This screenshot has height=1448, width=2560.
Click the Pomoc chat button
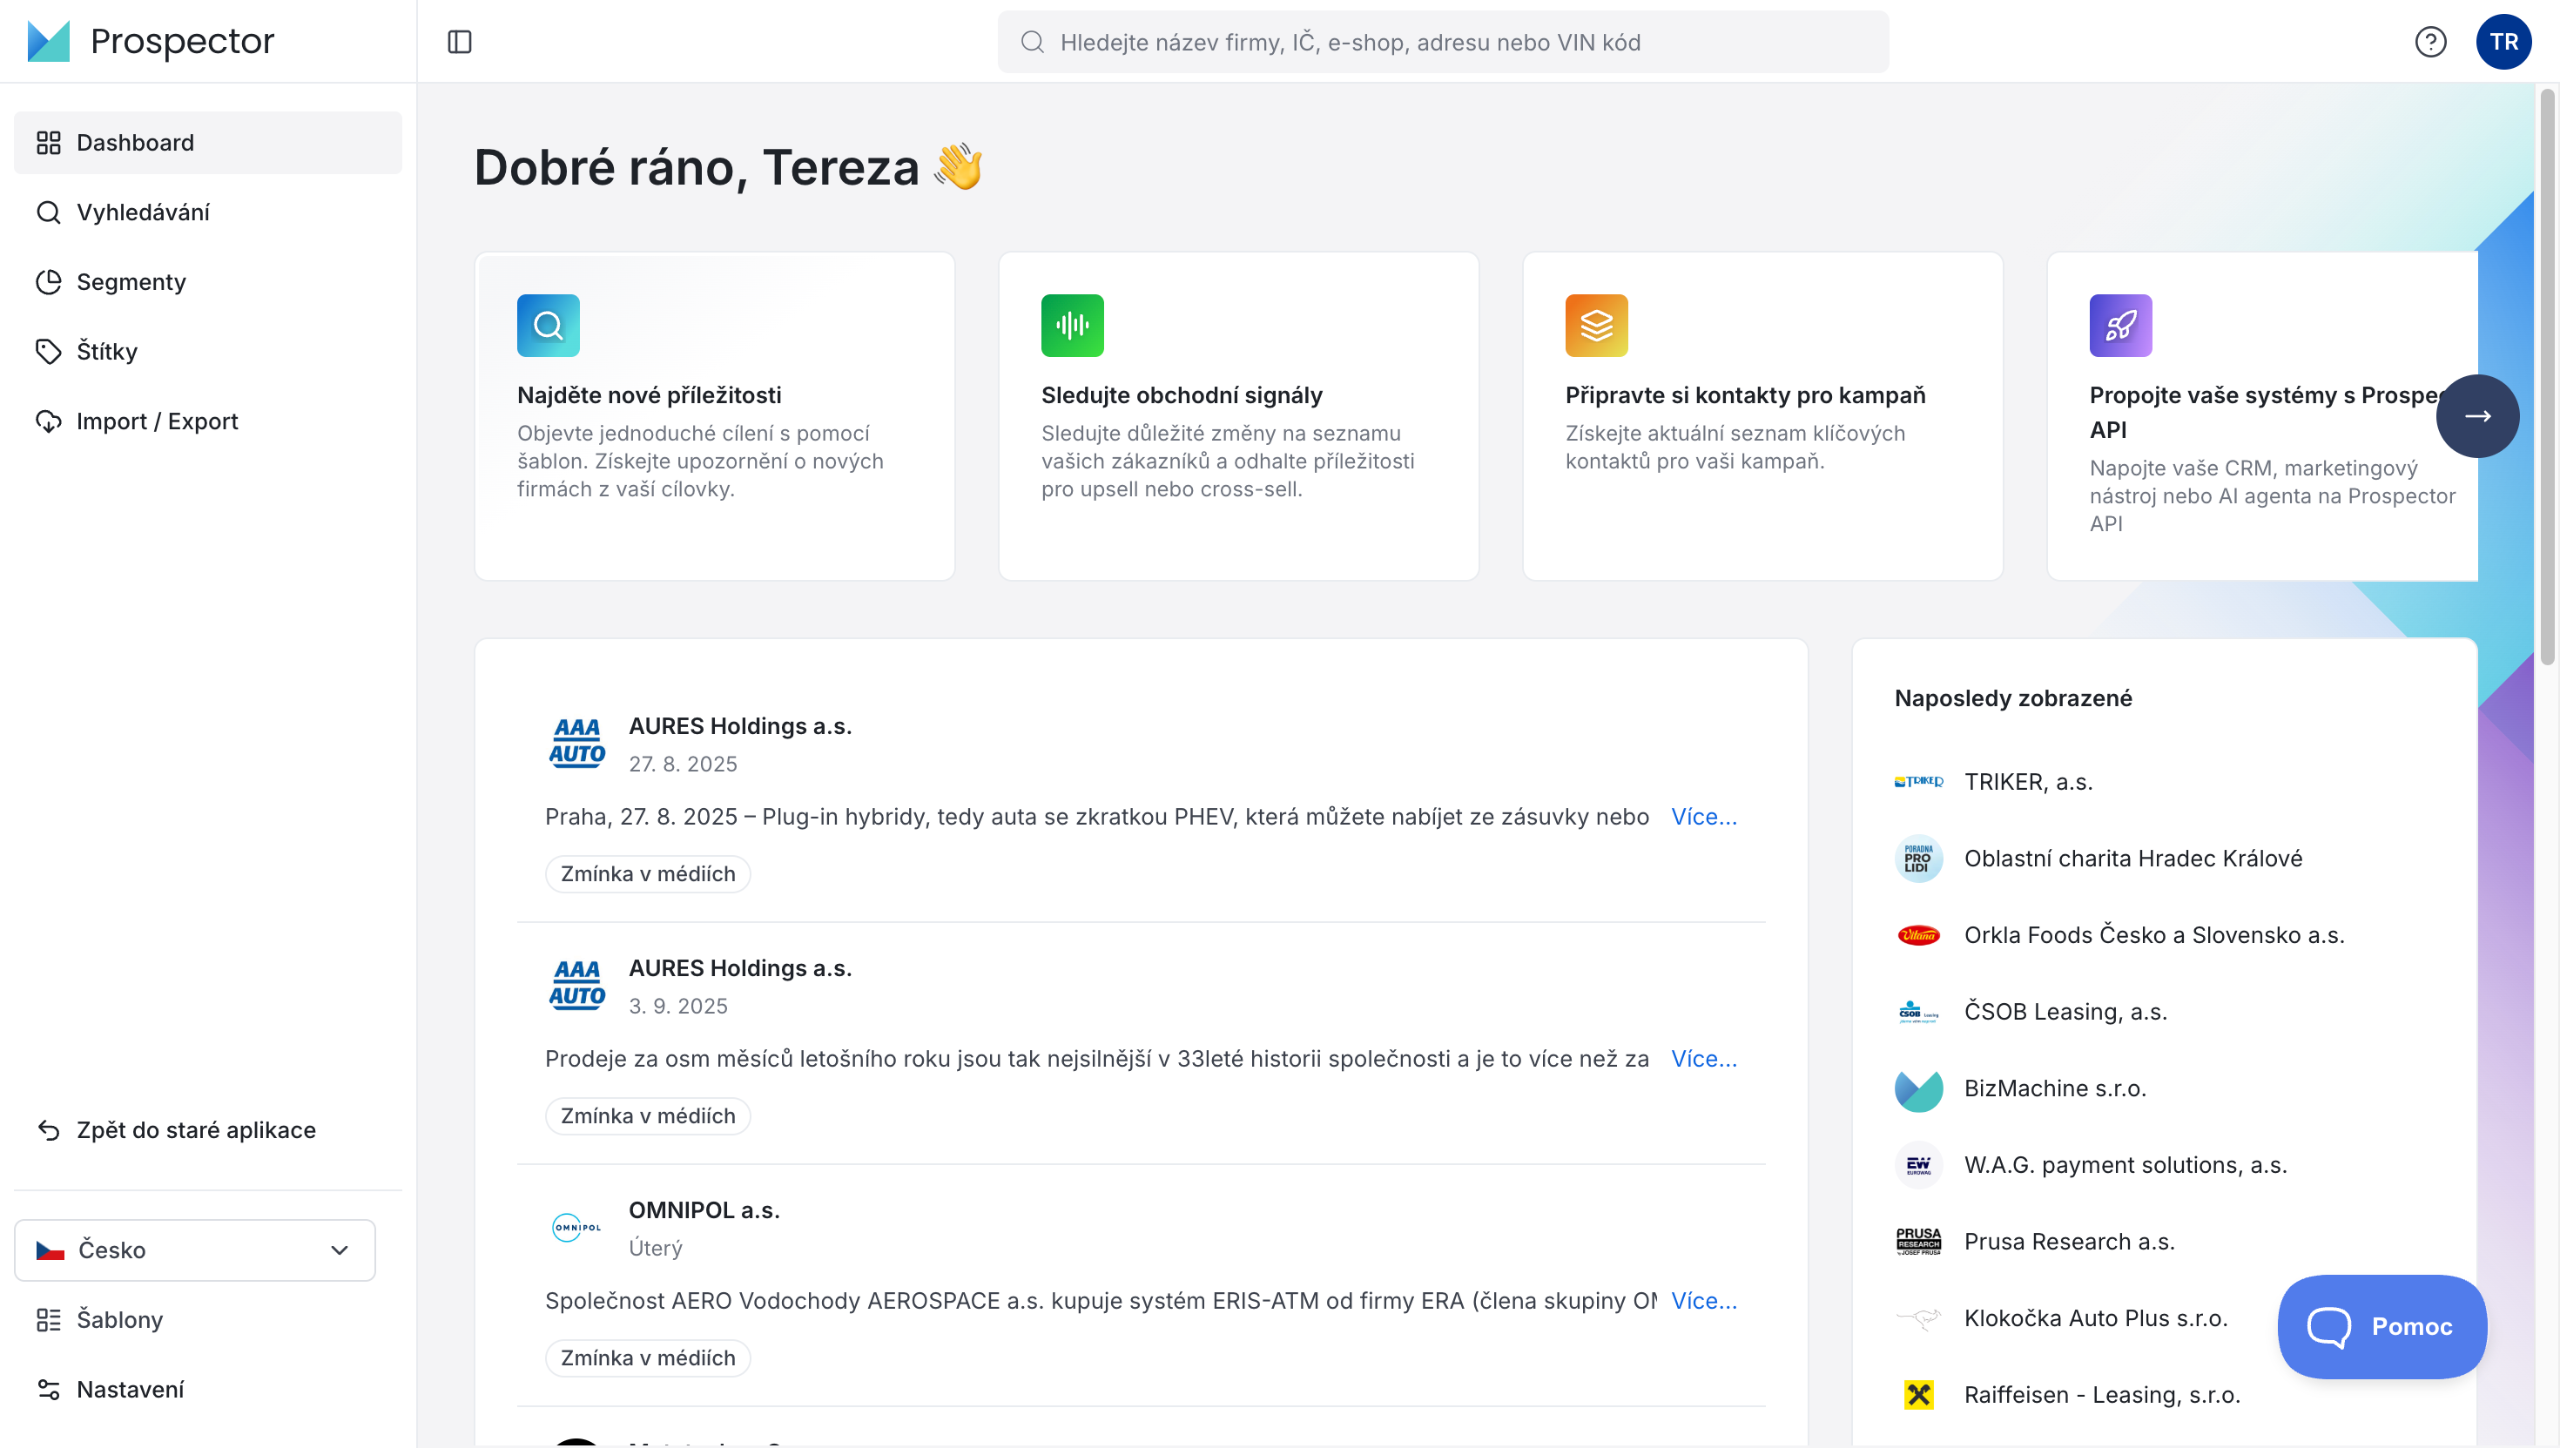tap(2381, 1326)
